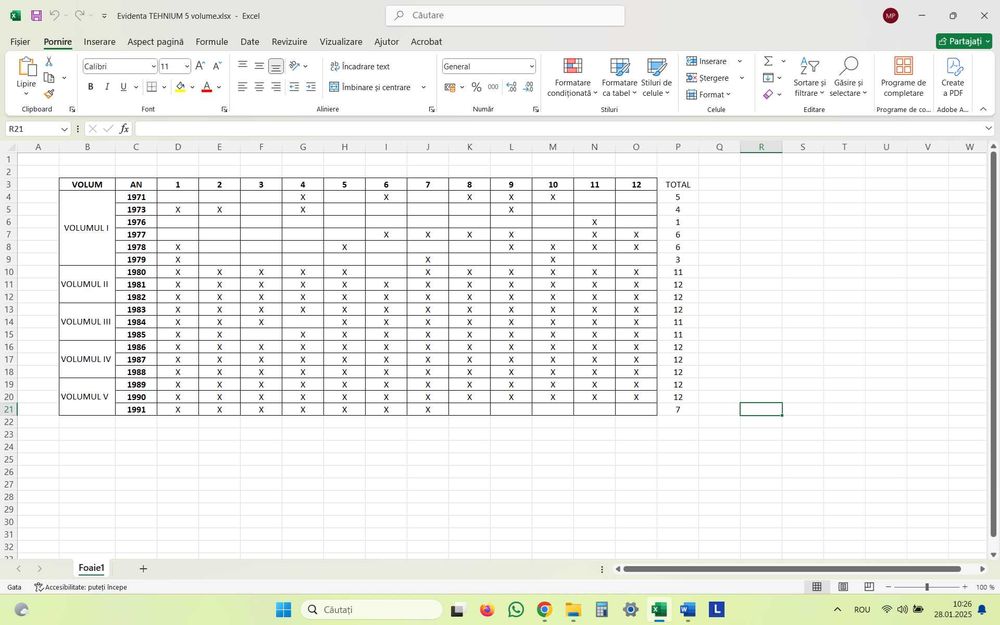The height and width of the screenshot is (625, 1000).
Task: Open the font size dropdown
Action: [x=187, y=66]
